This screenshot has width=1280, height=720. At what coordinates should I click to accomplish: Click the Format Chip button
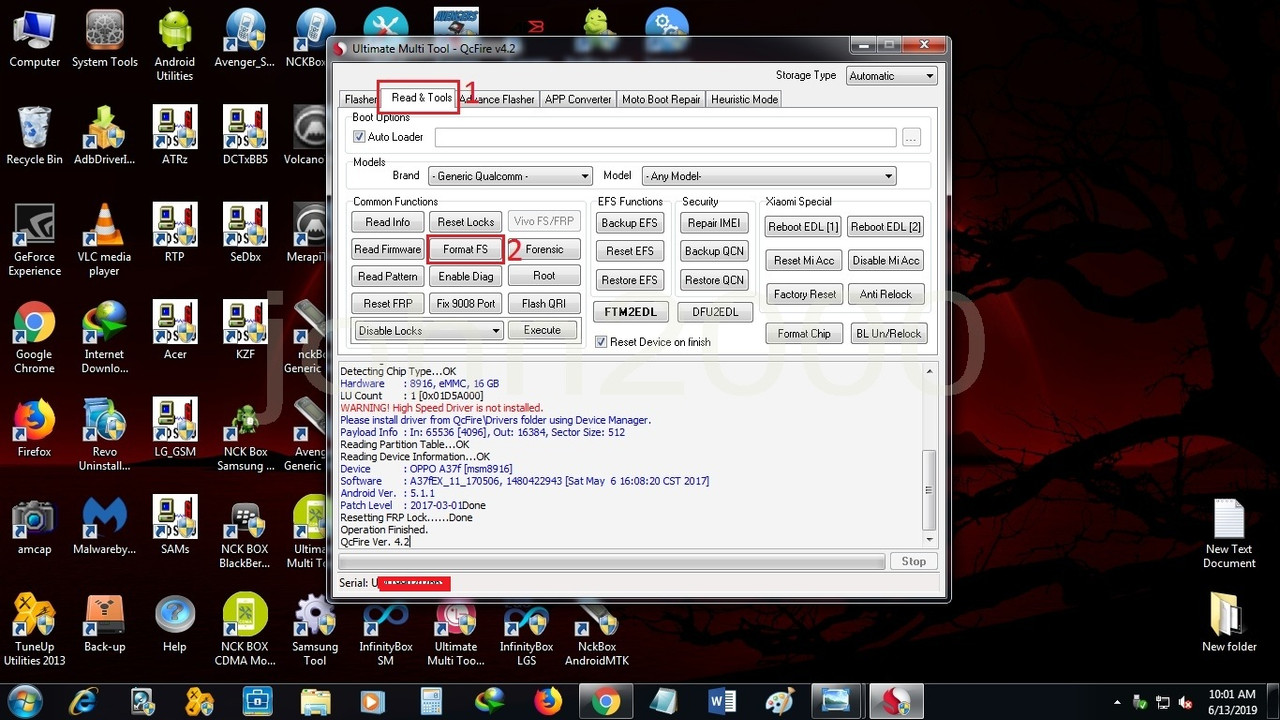click(x=804, y=334)
